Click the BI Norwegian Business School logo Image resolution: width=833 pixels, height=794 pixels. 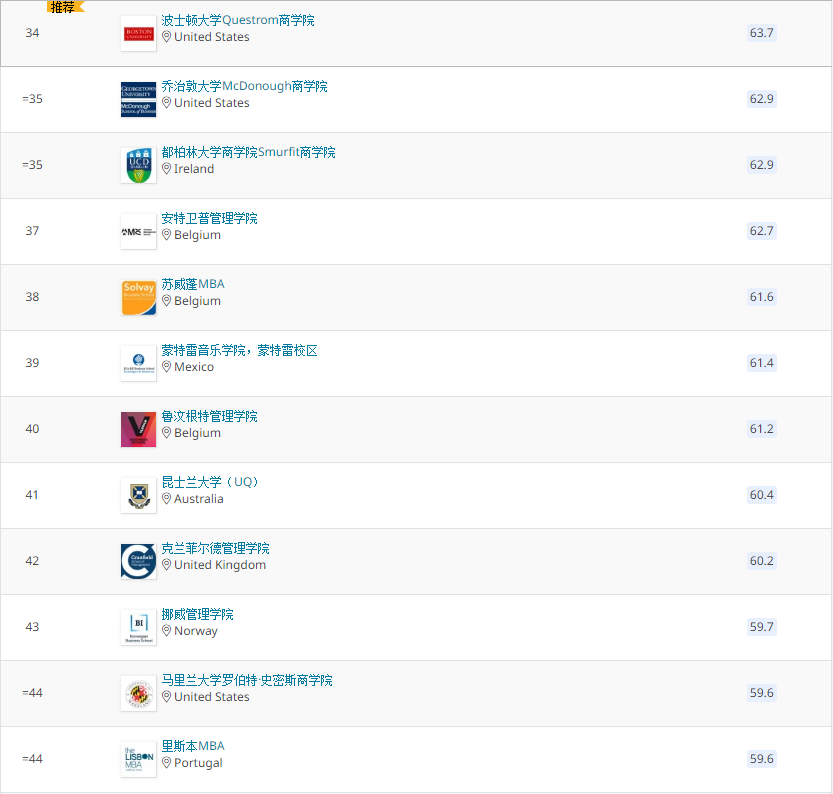pyautogui.click(x=139, y=628)
